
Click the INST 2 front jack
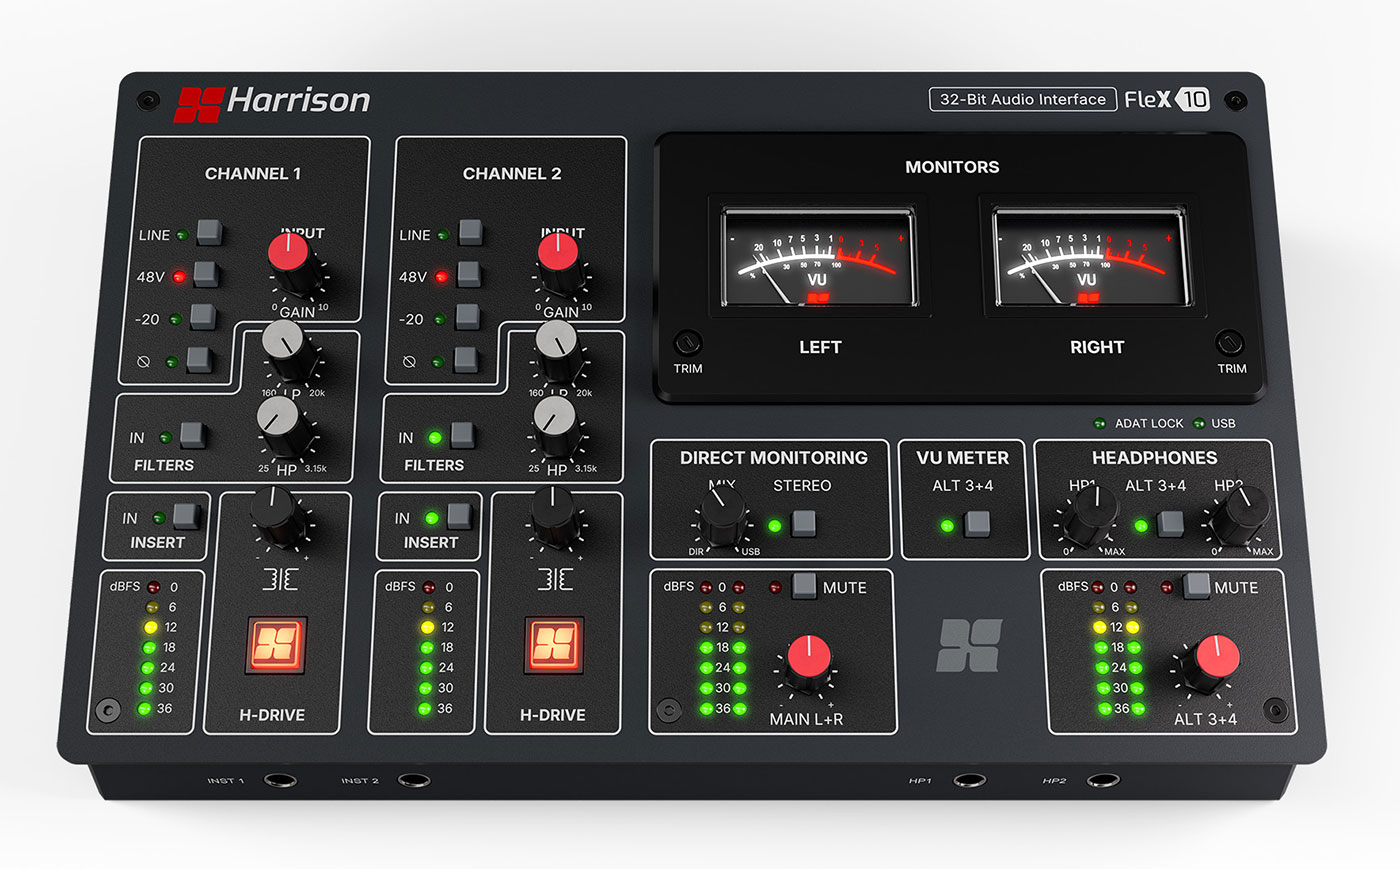(414, 780)
